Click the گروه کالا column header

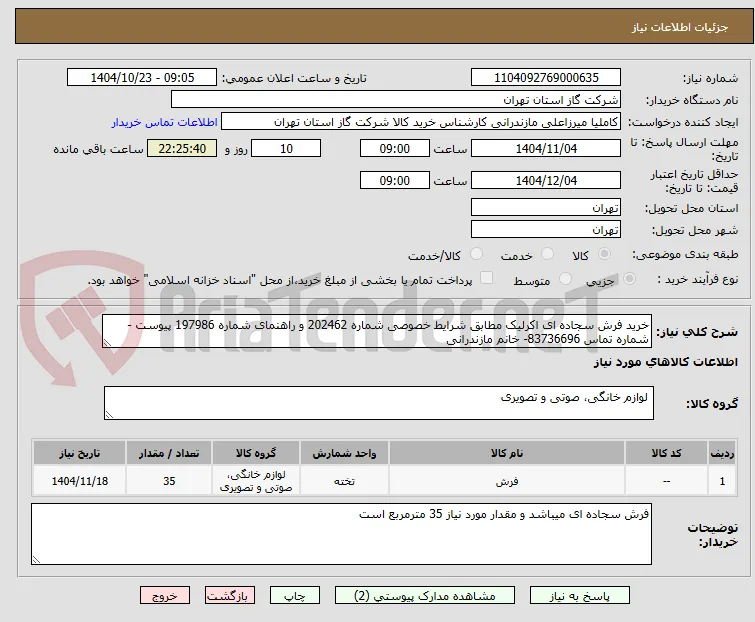256,453
